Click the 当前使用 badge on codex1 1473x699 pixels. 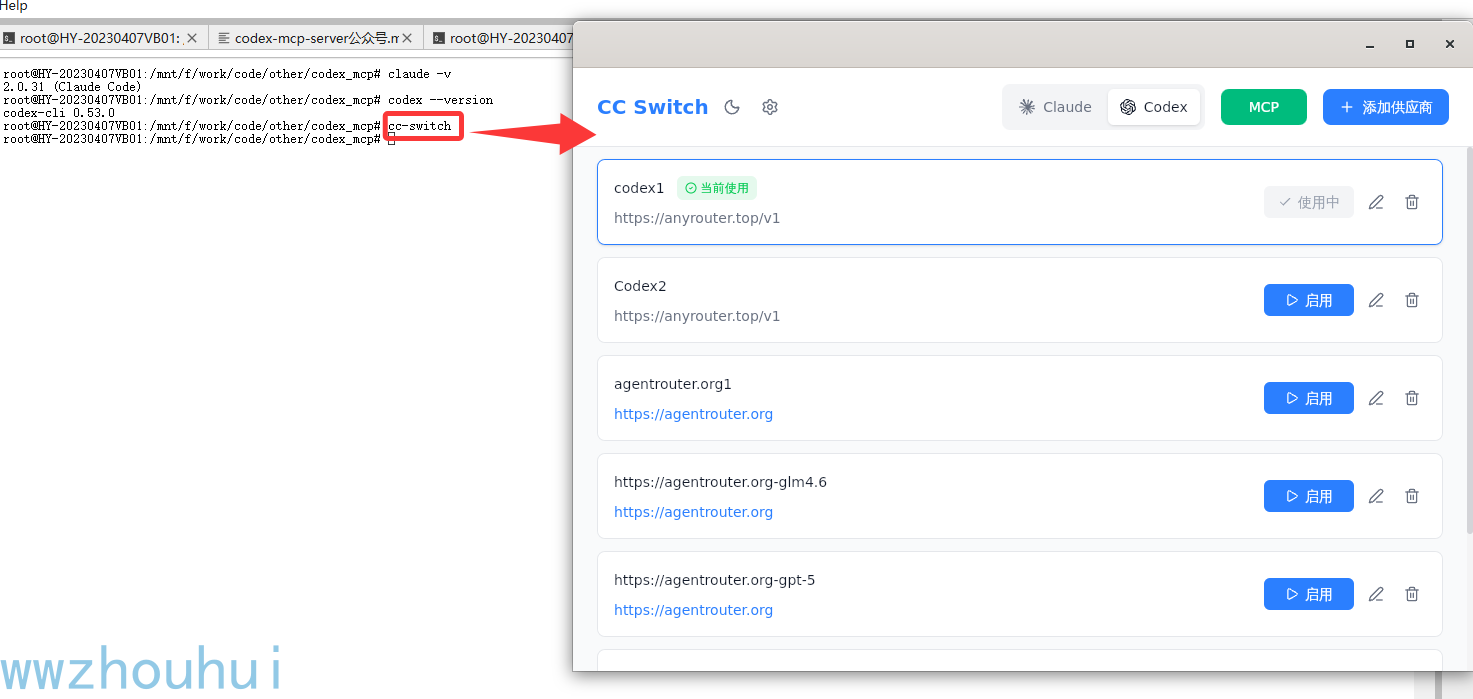[717, 188]
